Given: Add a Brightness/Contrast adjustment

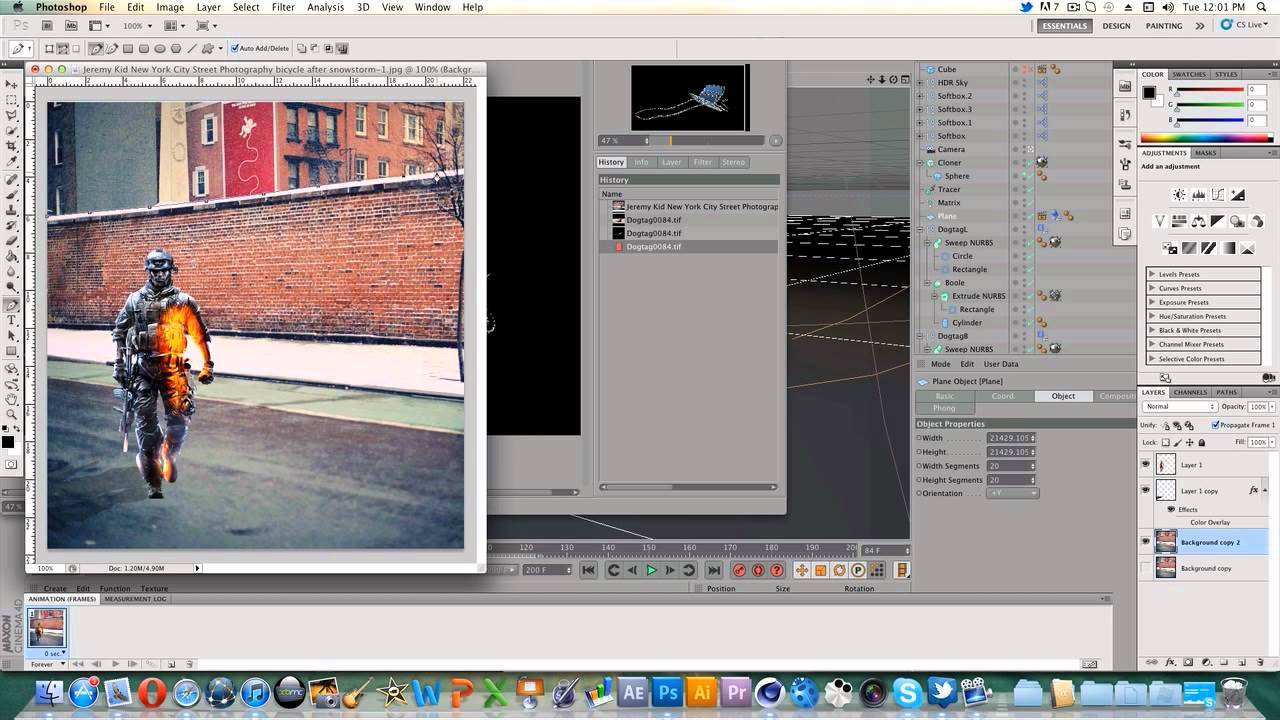Looking at the screenshot, I should [1179, 195].
